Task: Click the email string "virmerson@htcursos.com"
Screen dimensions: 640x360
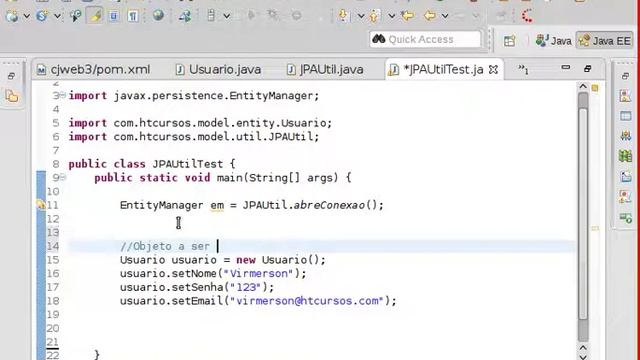Action: 307,301
